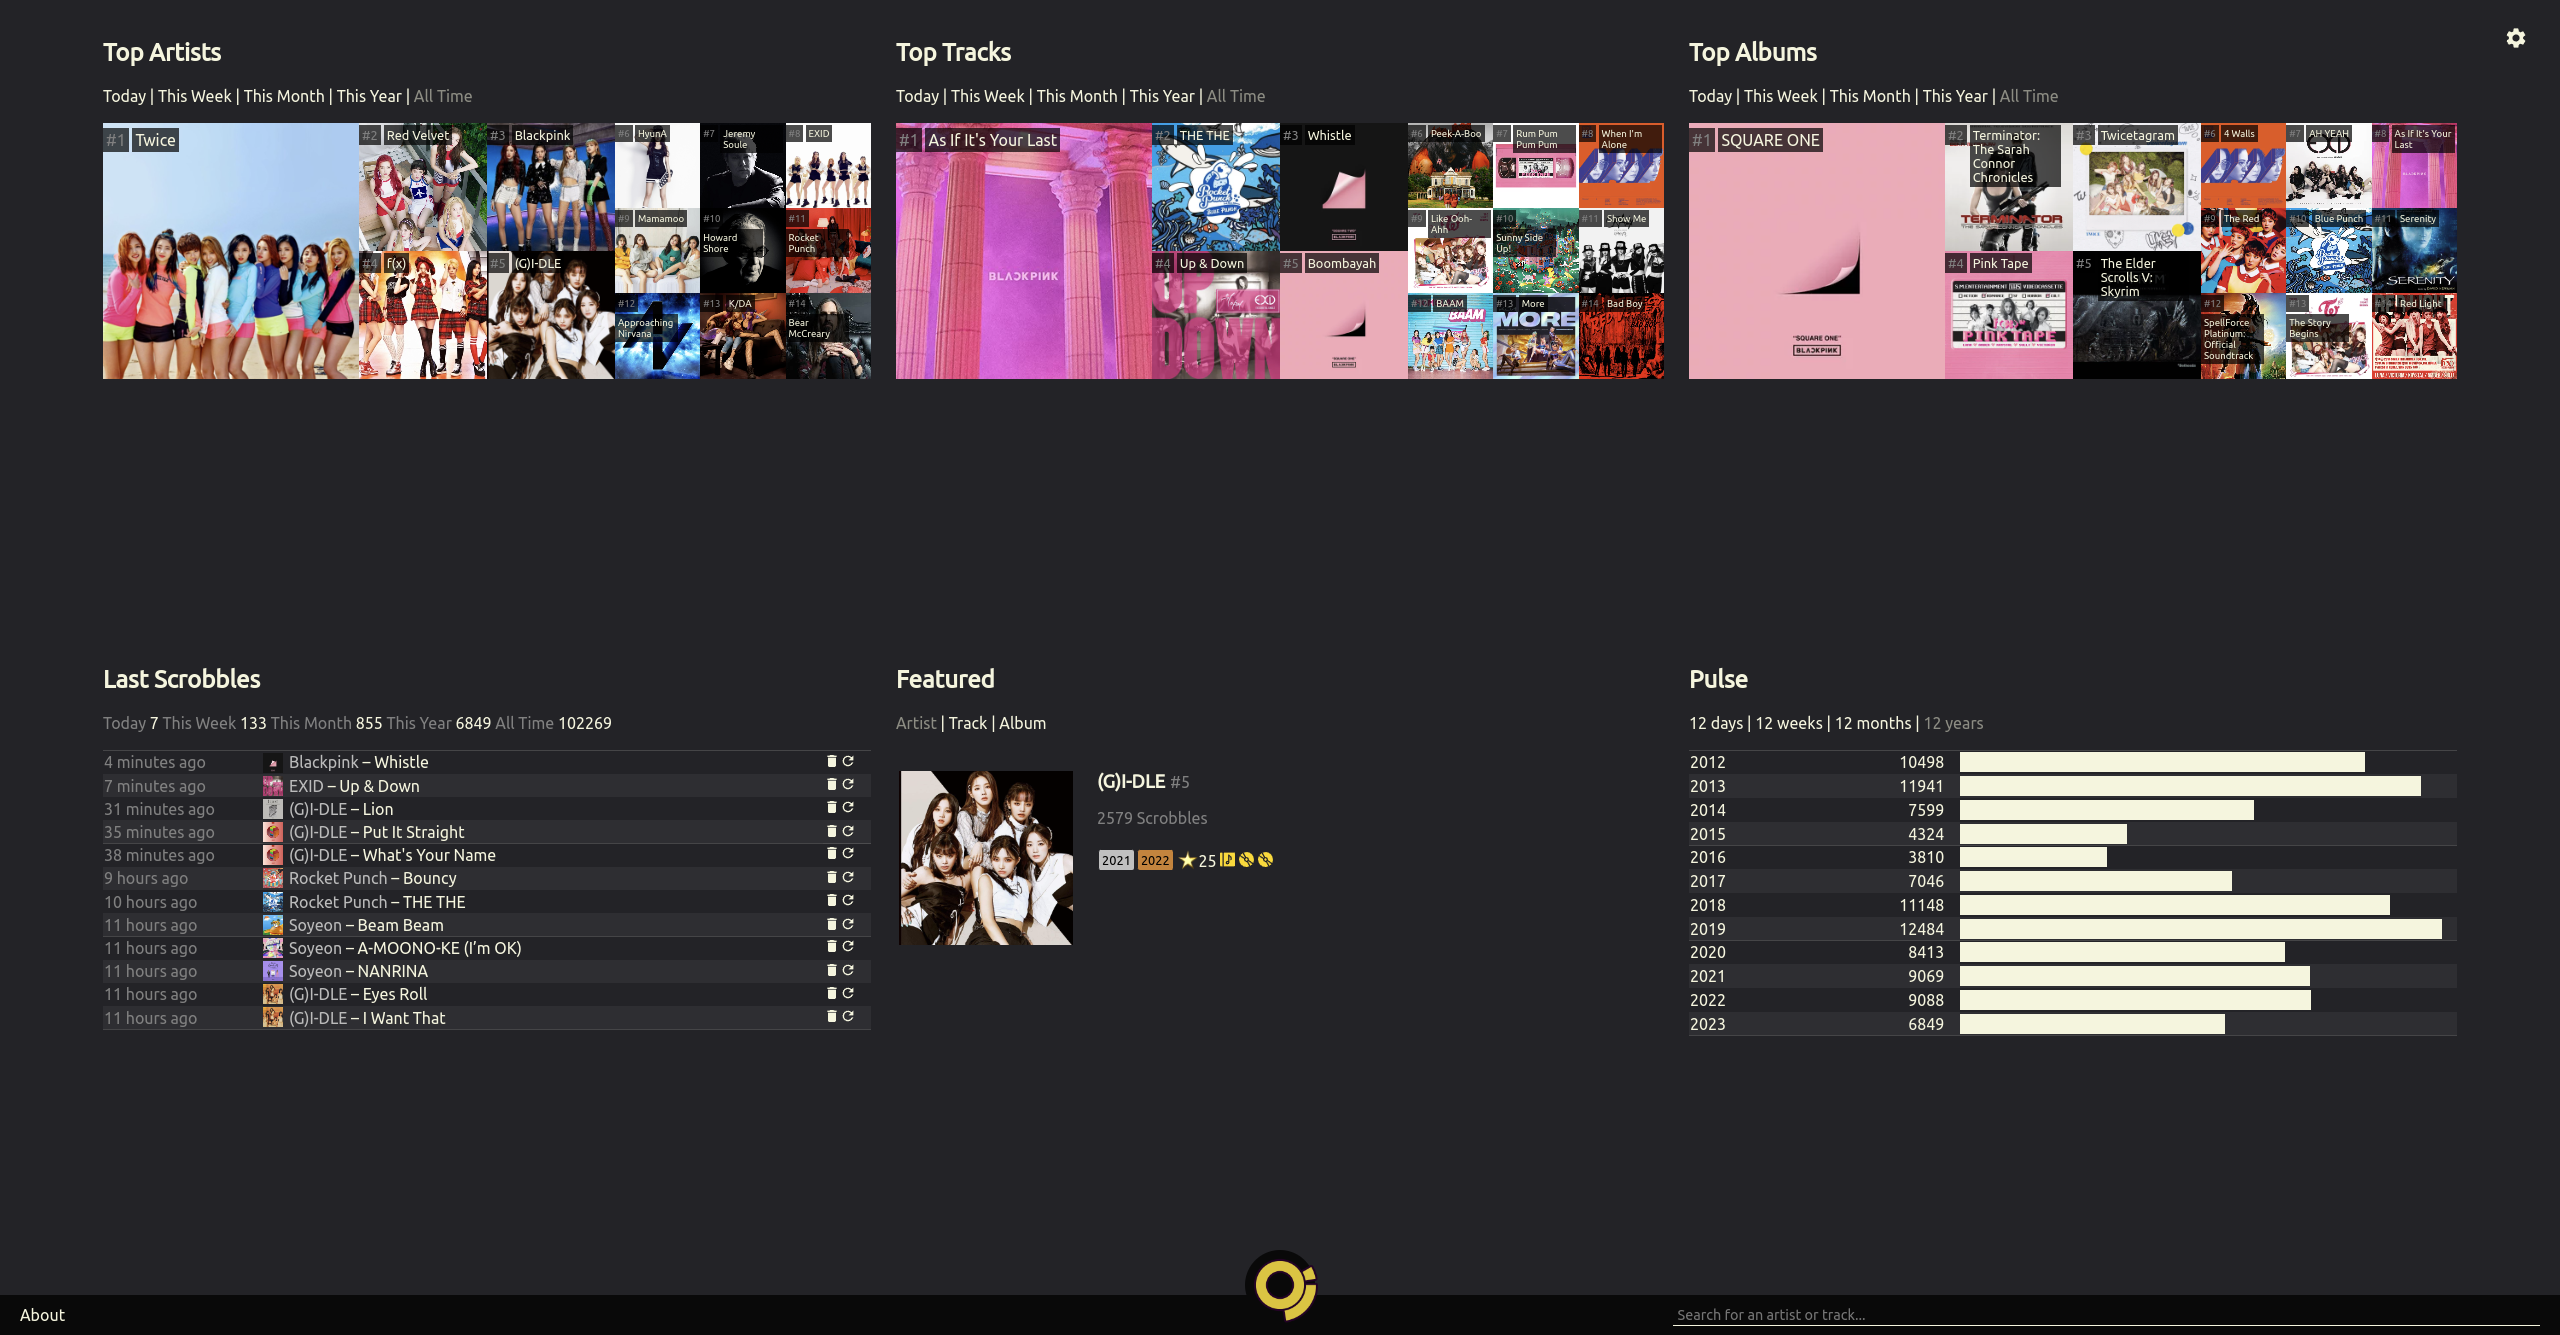Delete the Blackpink – Whistle scrobble
Screen dimensions: 2560x1335
click(831, 761)
